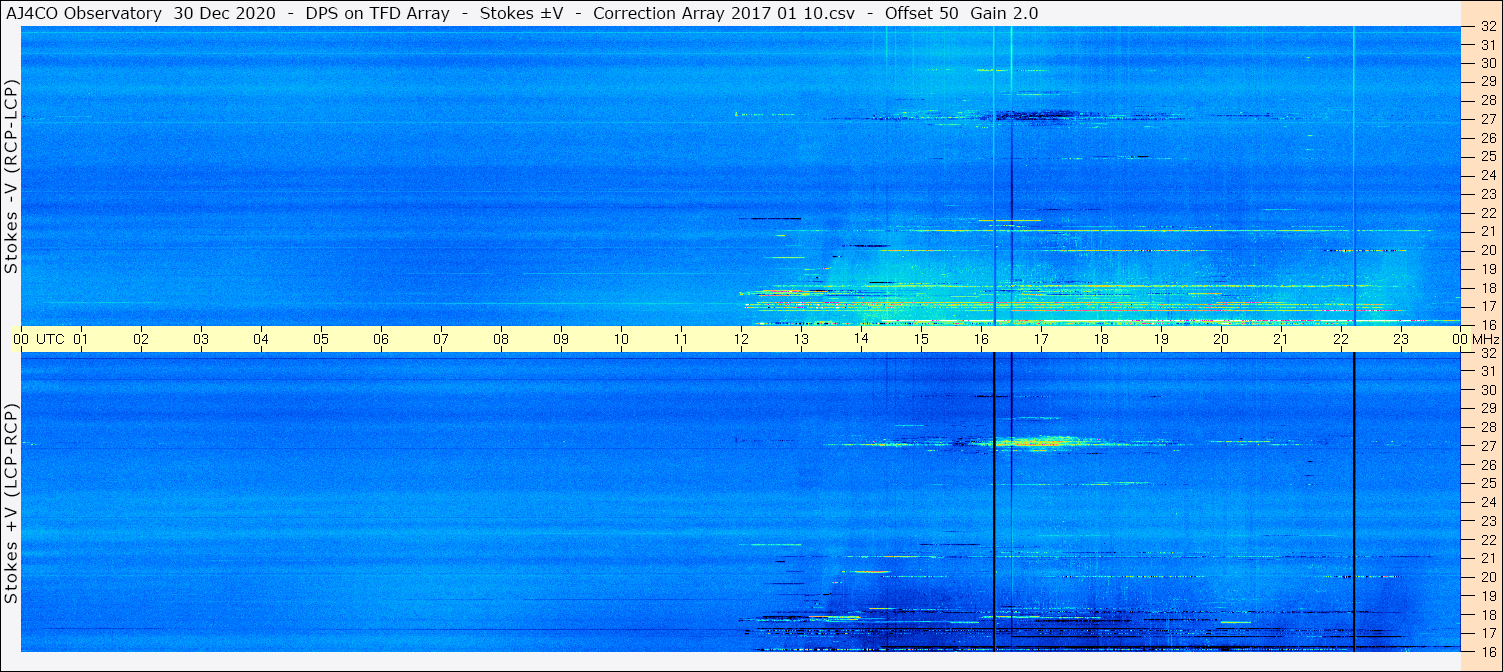Screen dimensions: 1503x672
Task: Click the 20 MHz tick in lower panel
Action: point(1488,577)
